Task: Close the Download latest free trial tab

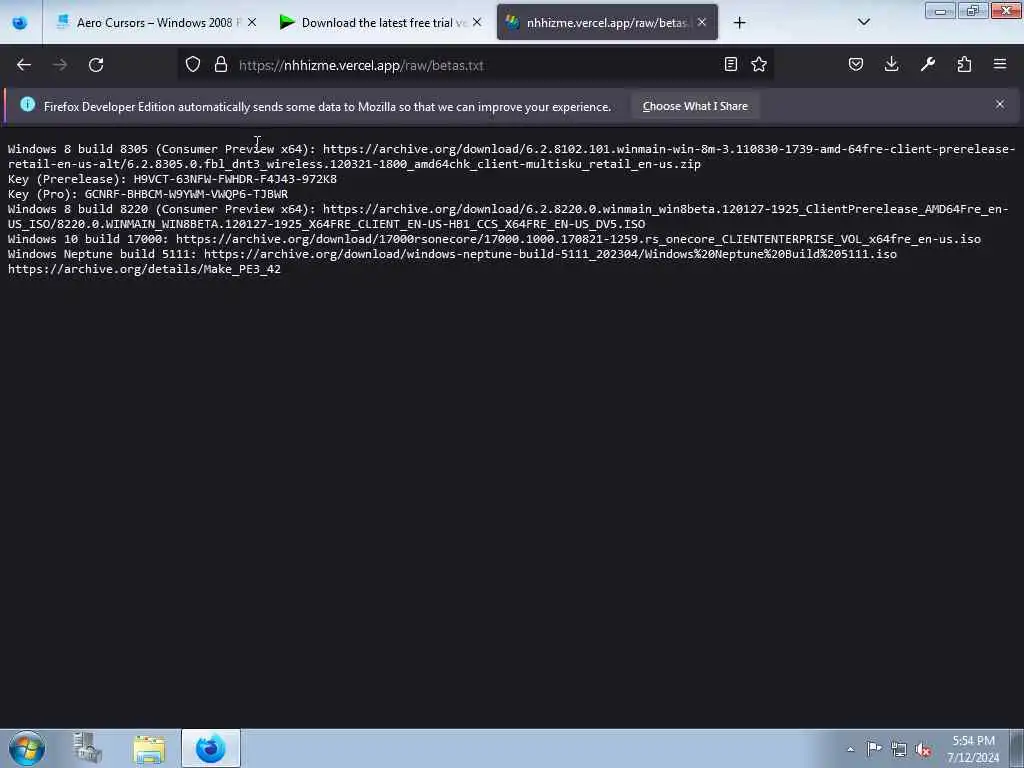Action: (477, 22)
